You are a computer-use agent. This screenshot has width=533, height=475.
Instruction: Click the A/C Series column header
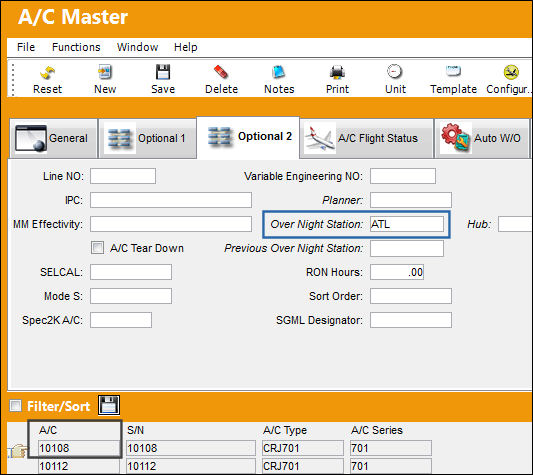coord(377,430)
